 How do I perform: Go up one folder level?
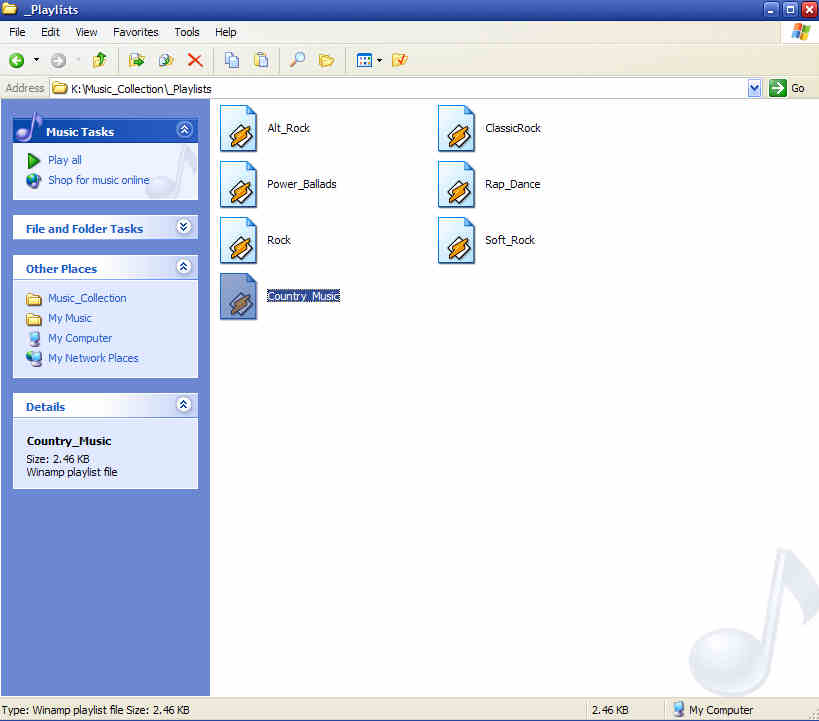pos(99,60)
